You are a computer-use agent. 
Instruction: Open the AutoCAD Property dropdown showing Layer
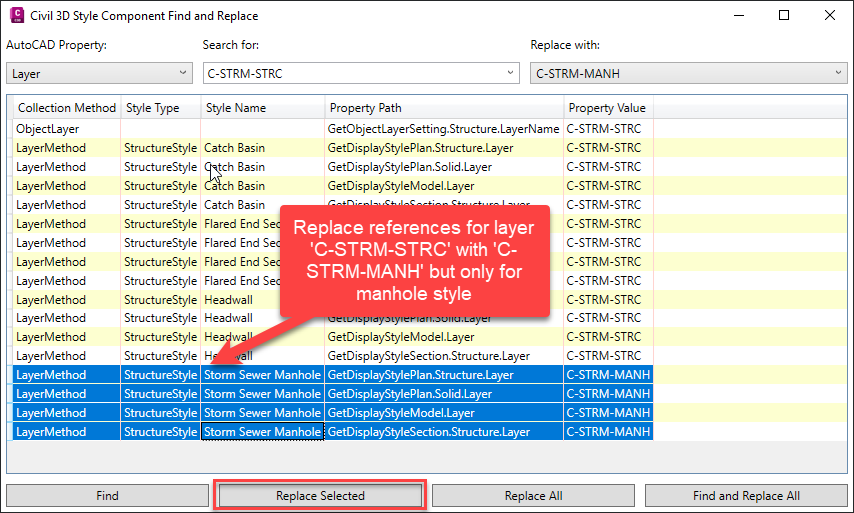(x=100, y=74)
